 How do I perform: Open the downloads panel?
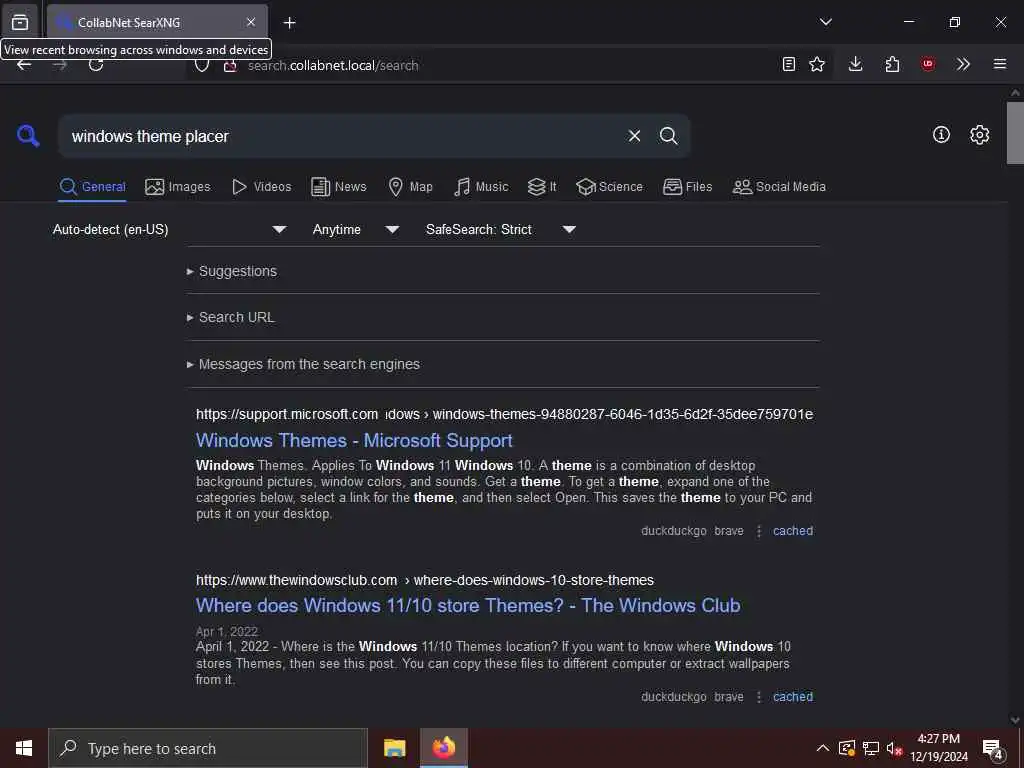tap(855, 64)
